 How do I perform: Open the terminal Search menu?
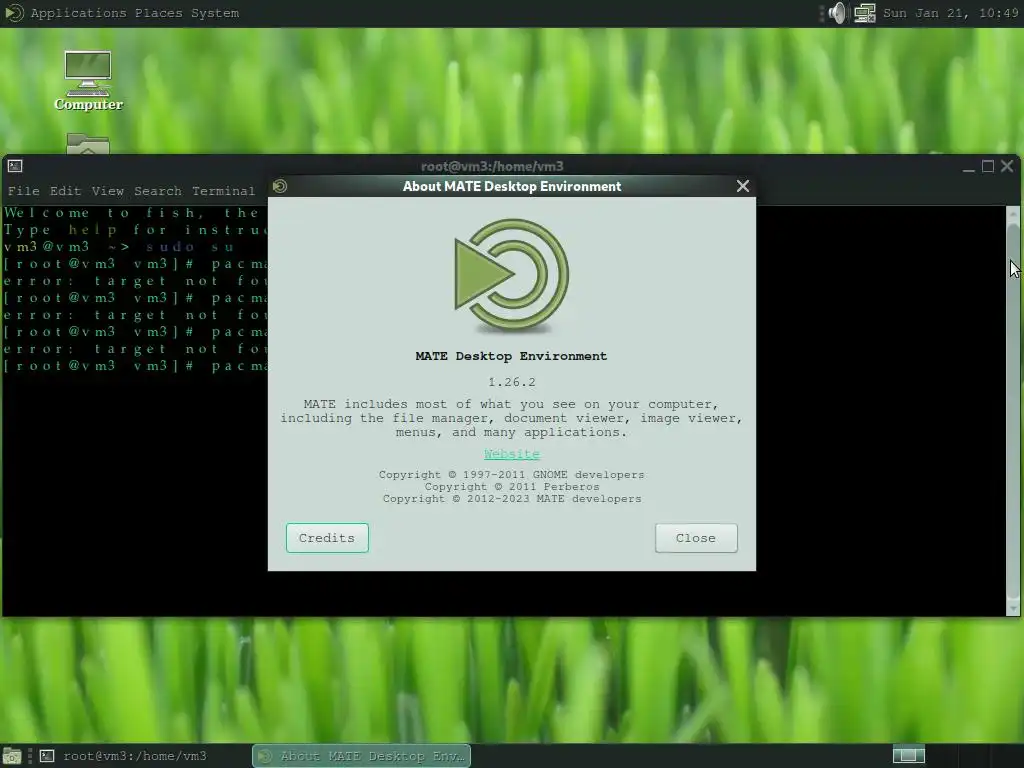tap(158, 191)
